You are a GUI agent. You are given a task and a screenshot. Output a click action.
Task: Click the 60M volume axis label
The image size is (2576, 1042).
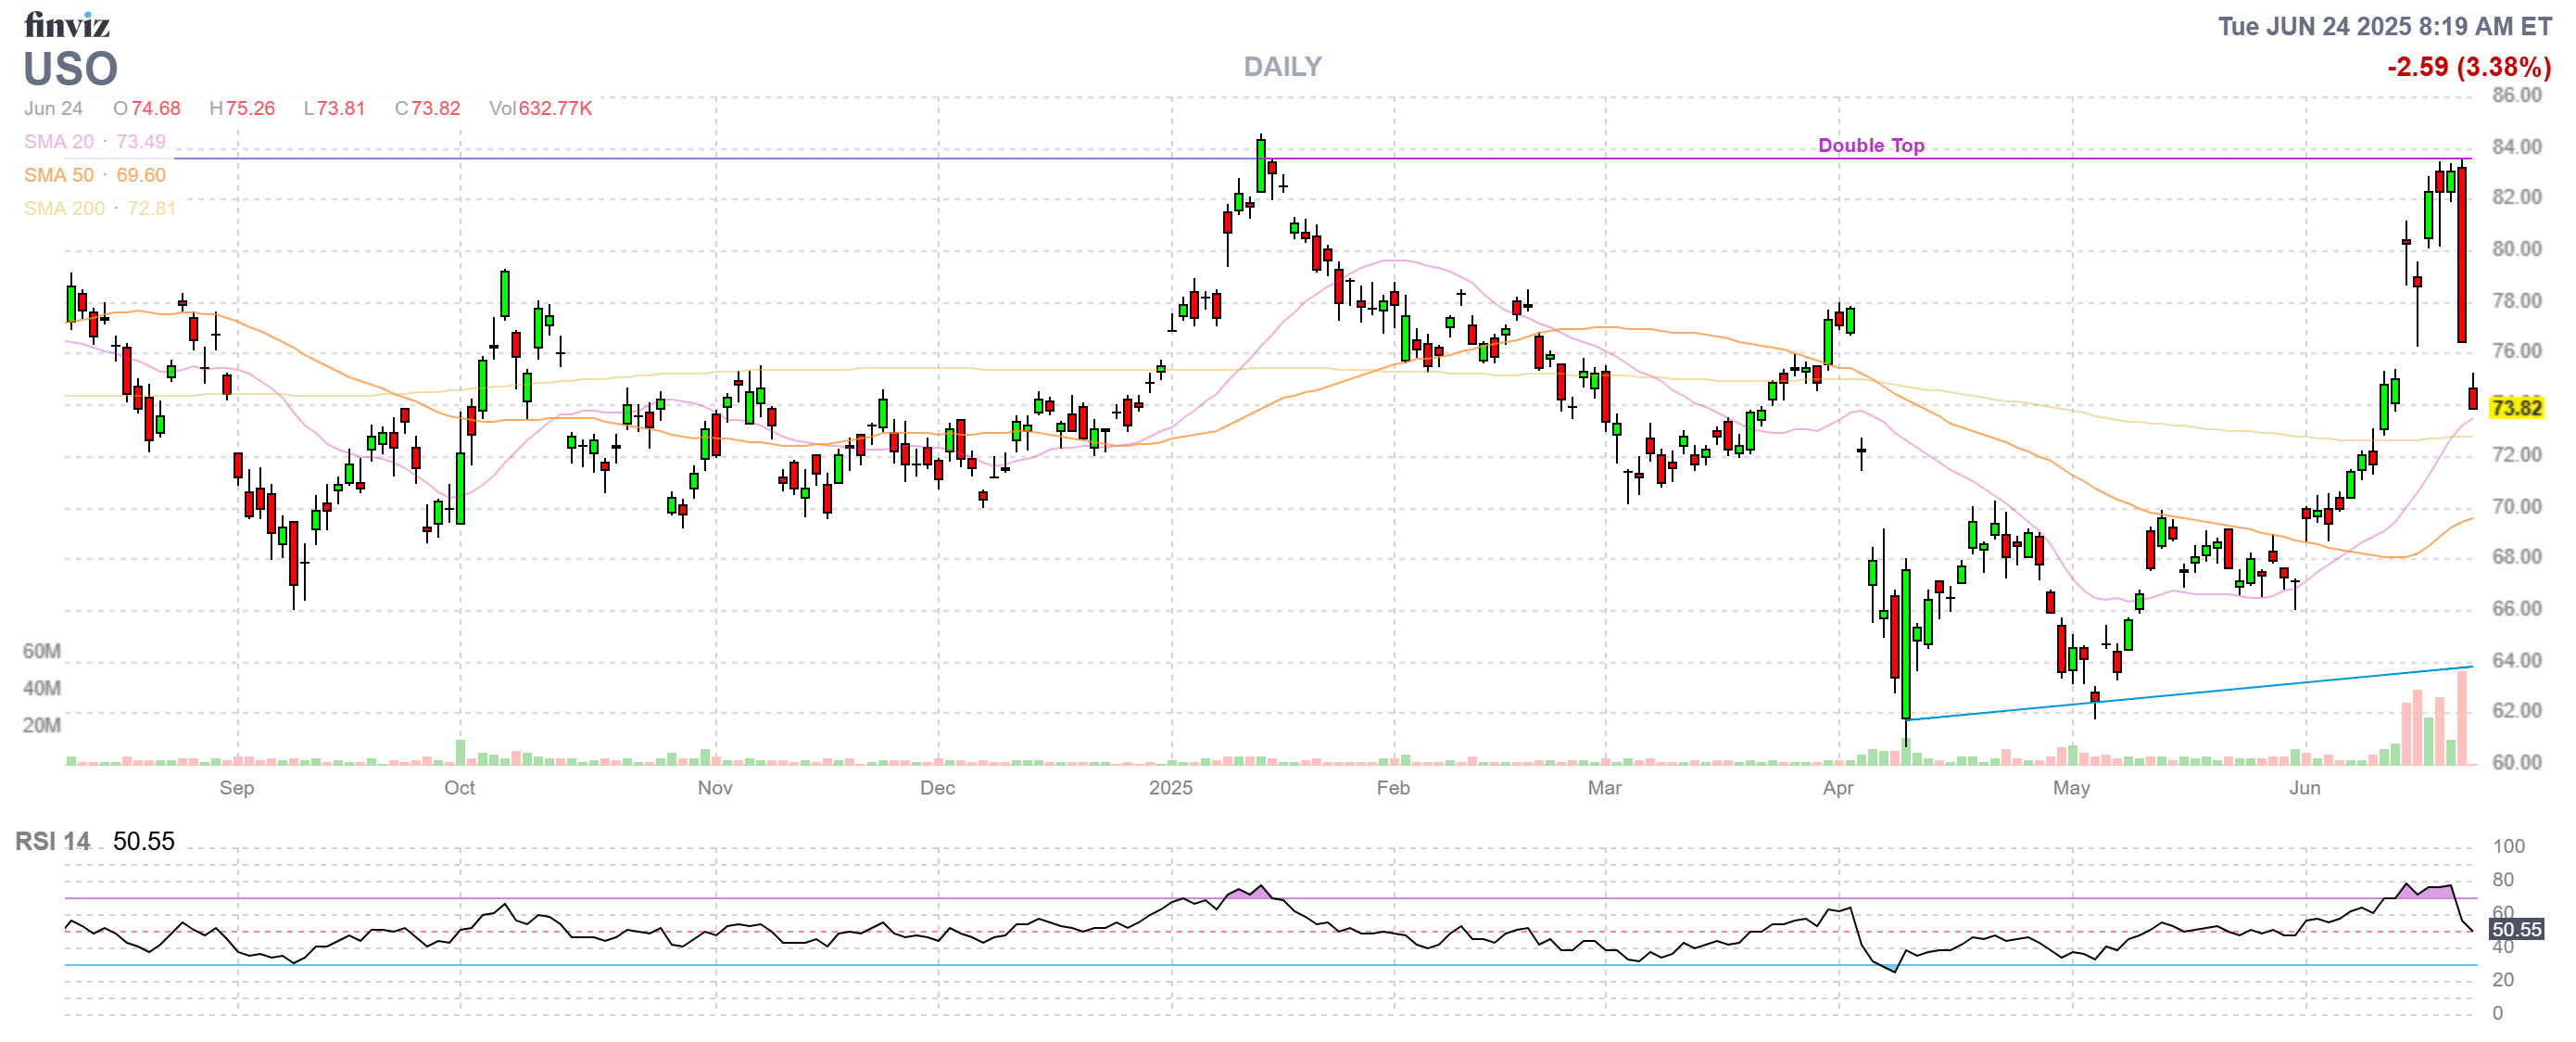tap(41, 651)
